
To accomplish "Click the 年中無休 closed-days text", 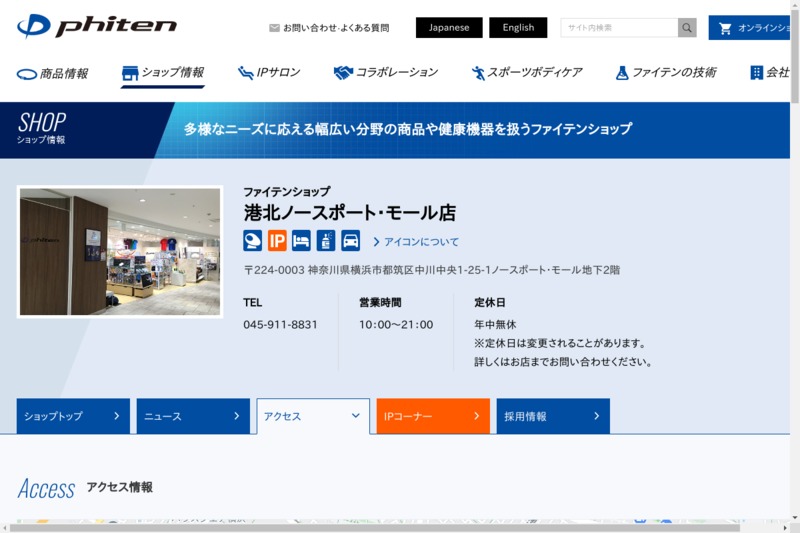I will (x=495, y=324).
